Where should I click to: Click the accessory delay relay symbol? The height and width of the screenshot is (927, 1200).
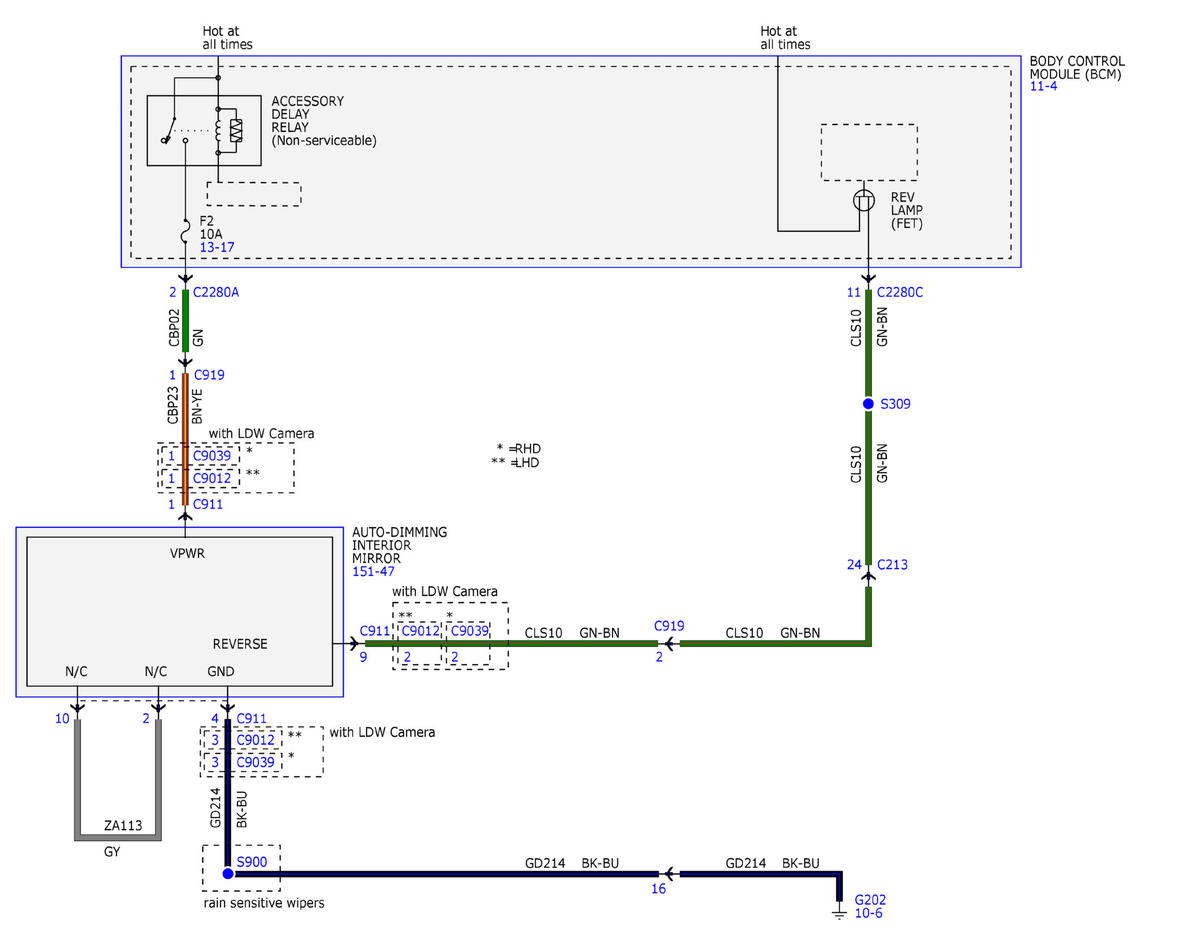(x=203, y=130)
